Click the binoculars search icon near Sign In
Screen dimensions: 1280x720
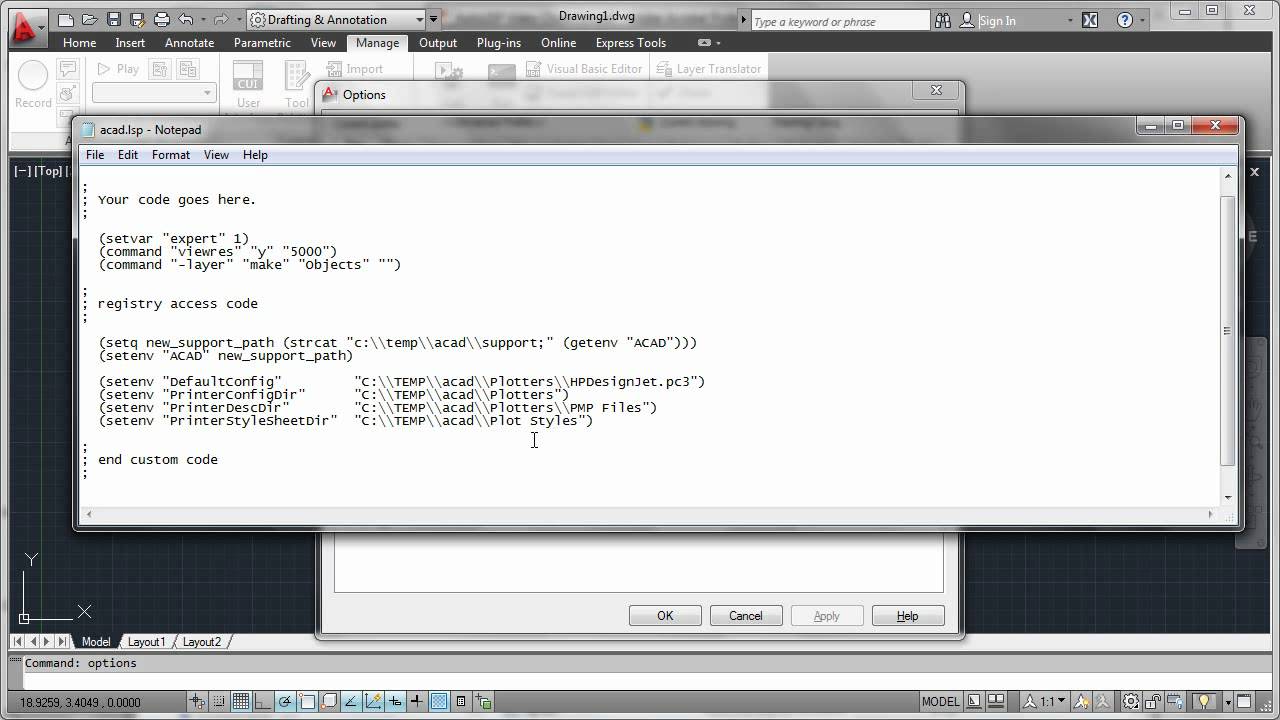[943, 20]
